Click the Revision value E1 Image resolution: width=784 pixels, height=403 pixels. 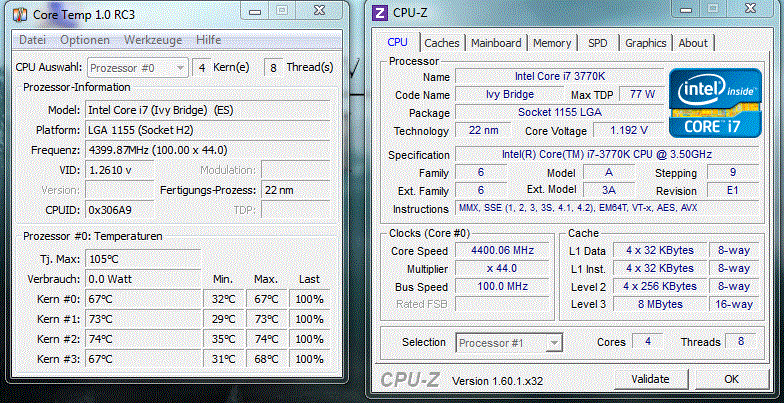tap(732, 190)
